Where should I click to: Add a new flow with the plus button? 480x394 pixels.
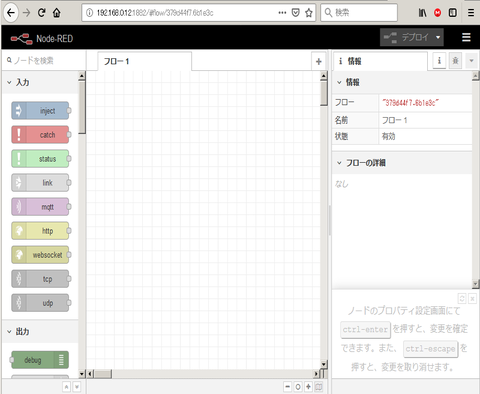click(x=318, y=61)
